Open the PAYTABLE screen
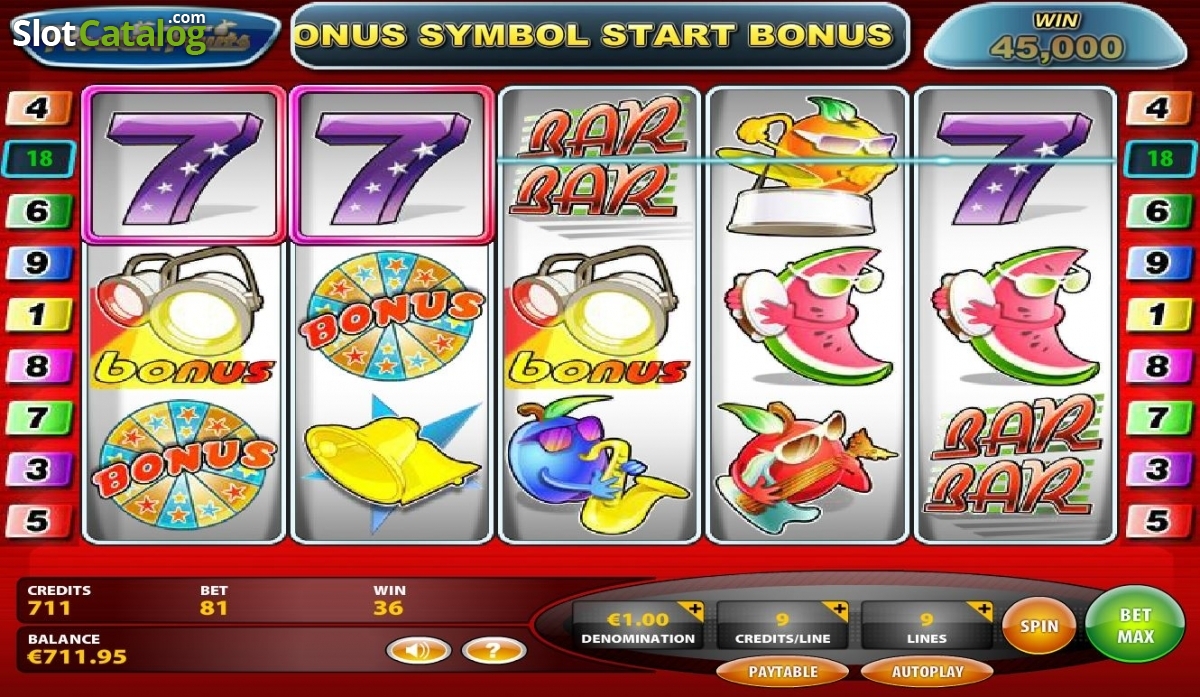1200x697 pixels. tap(783, 672)
